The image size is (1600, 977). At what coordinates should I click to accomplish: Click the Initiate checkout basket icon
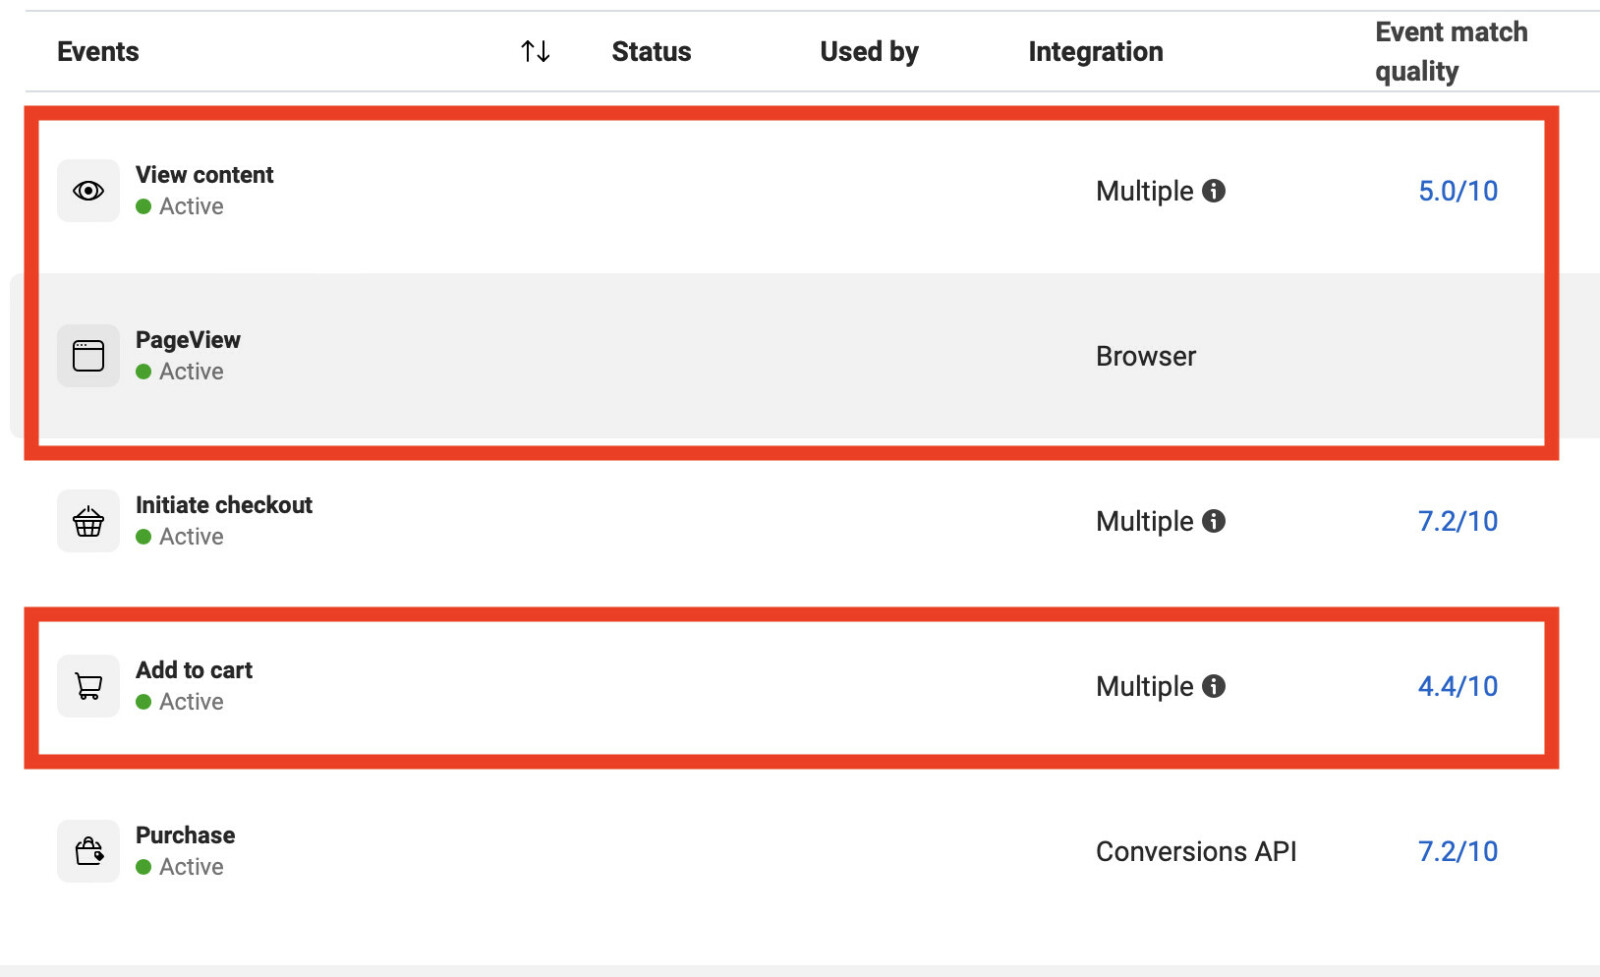[88, 520]
